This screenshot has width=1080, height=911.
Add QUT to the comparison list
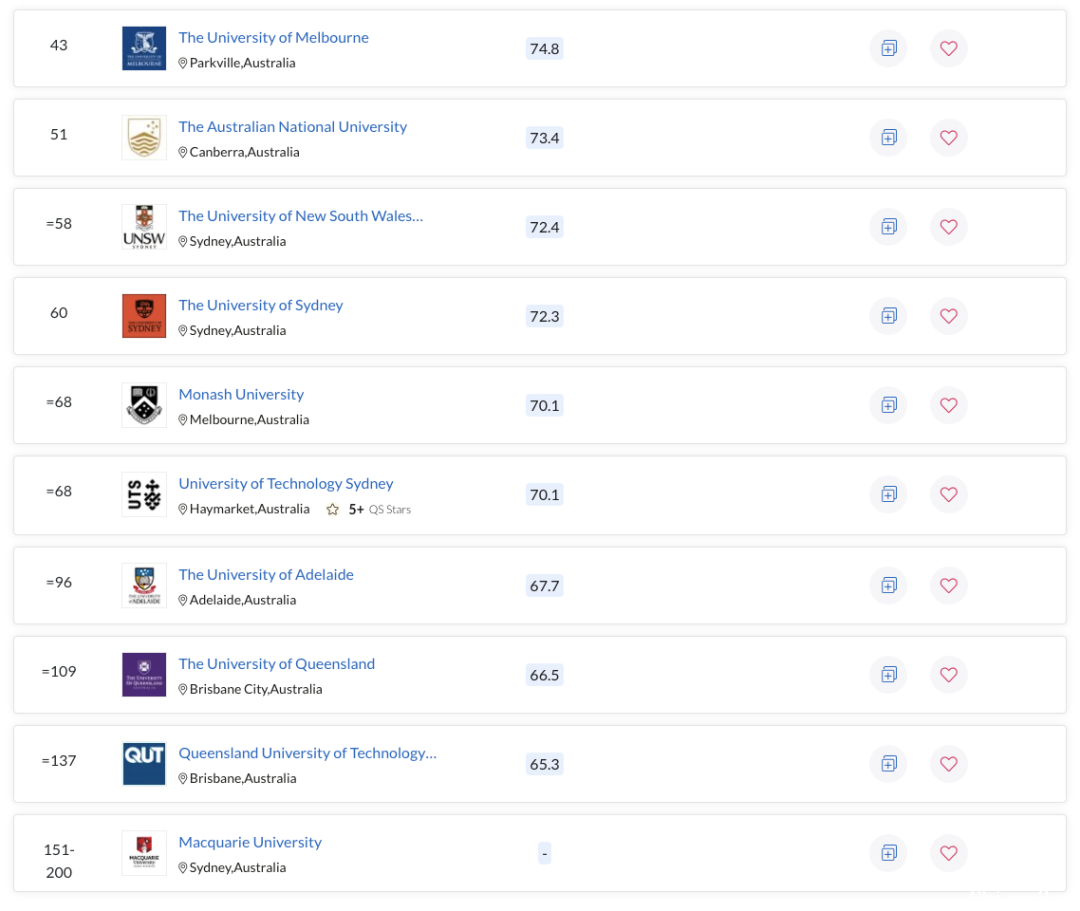click(x=888, y=764)
